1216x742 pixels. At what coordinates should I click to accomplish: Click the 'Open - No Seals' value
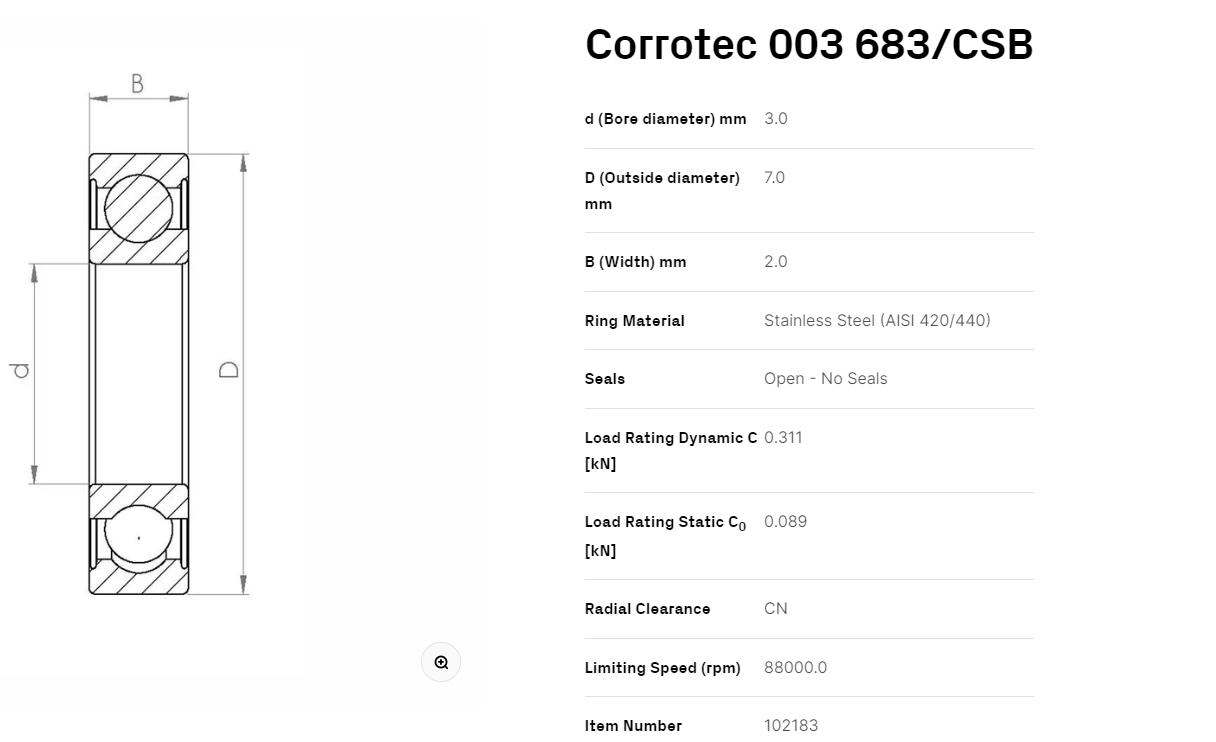(x=825, y=379)
